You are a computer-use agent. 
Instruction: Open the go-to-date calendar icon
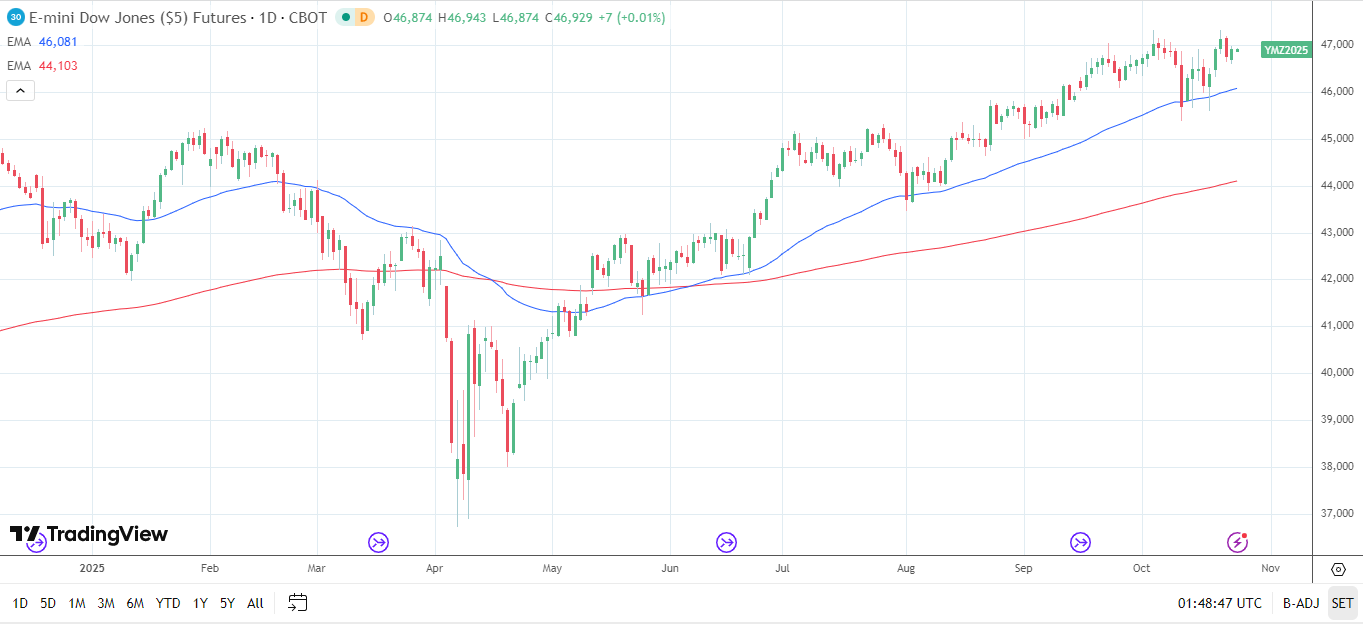tap(296, 603)
